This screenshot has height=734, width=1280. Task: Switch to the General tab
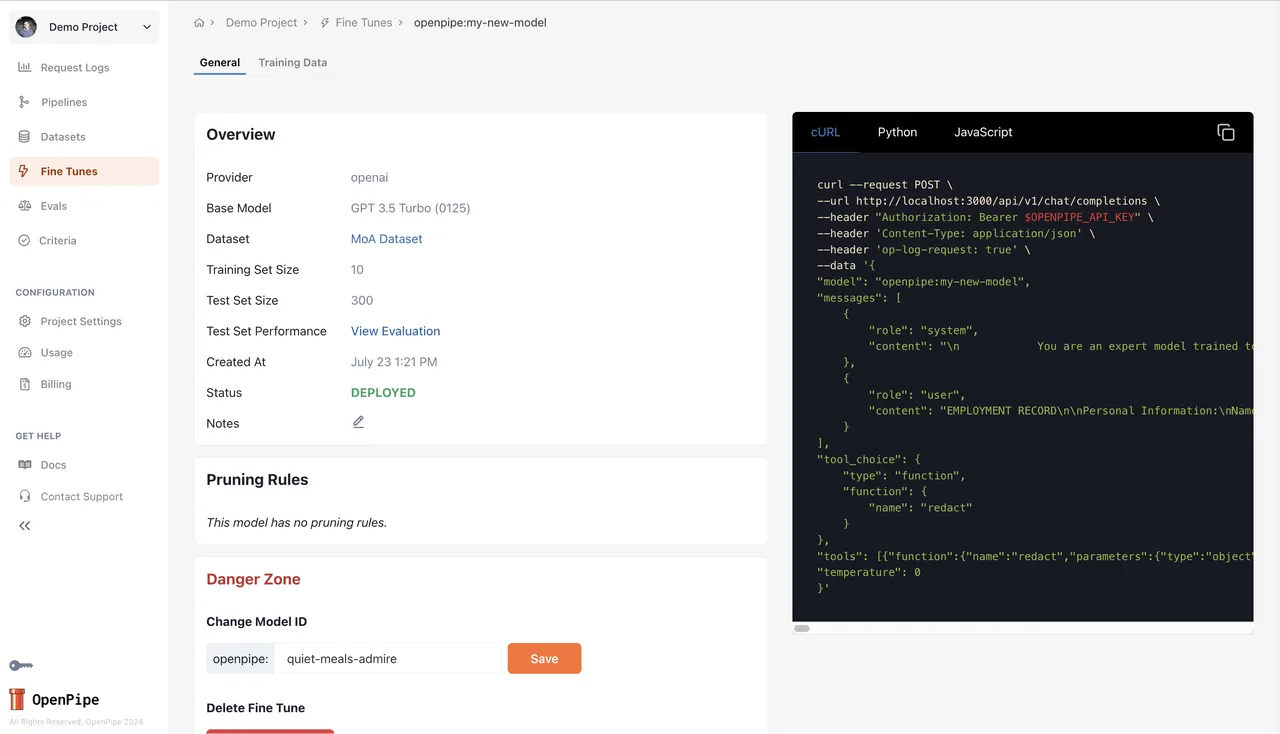point(220,62)
